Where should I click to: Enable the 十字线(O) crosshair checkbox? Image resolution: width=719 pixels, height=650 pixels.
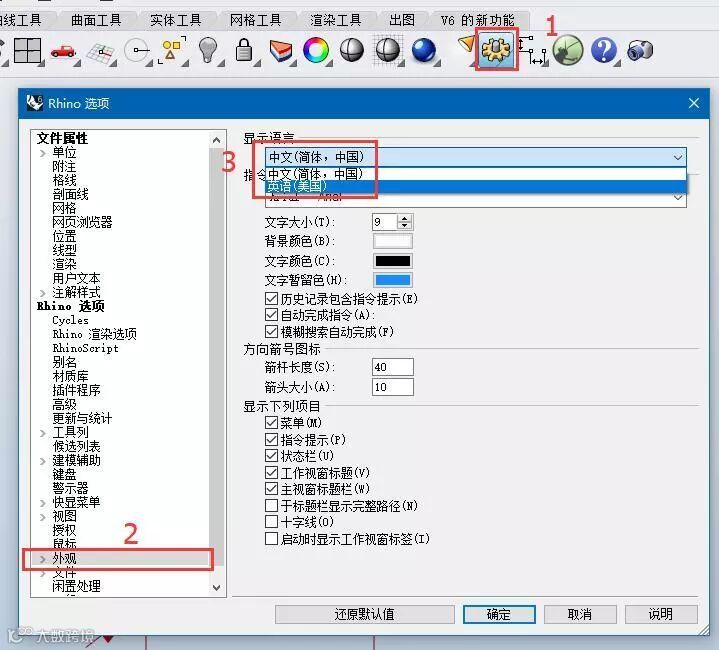pyautogui.click(x=271, y=522)
